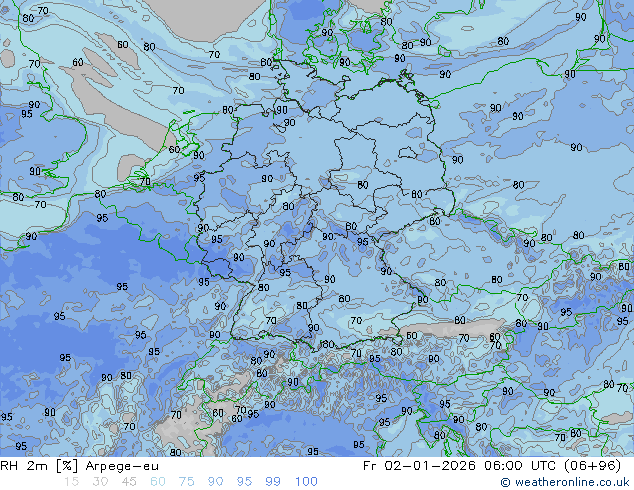Click the 'RH 2m [%]' label
The width and height of the screenshot is (634, 490).
point(39,466)
